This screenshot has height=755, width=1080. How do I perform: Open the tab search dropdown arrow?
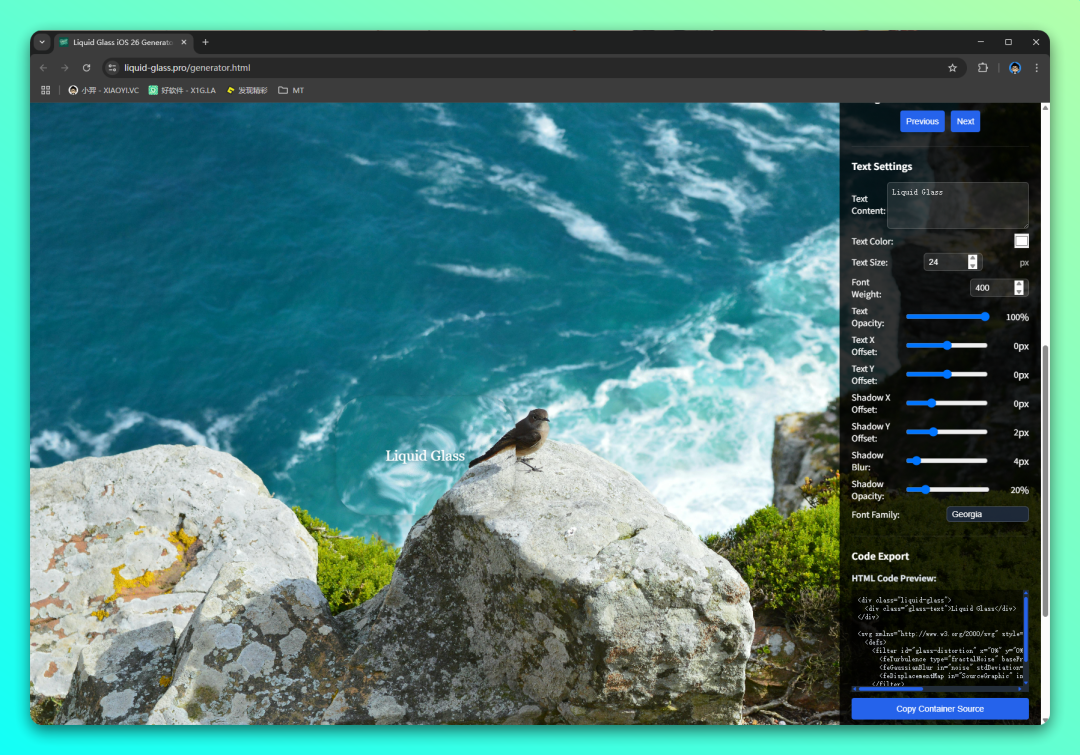[x=42, y=42]
